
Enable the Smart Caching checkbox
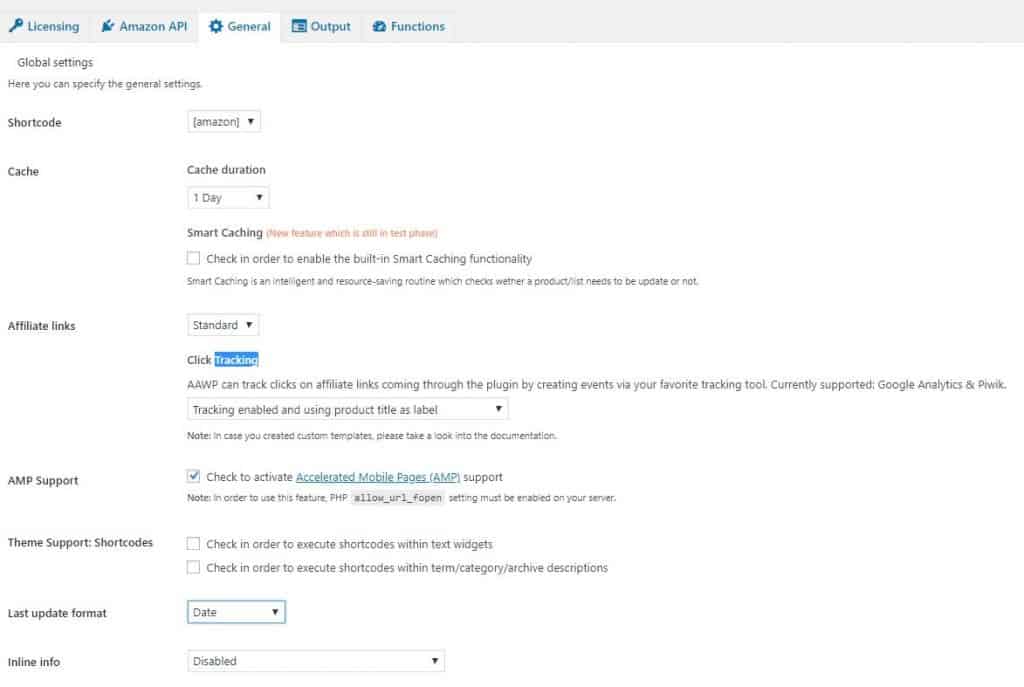pos(193,258)
